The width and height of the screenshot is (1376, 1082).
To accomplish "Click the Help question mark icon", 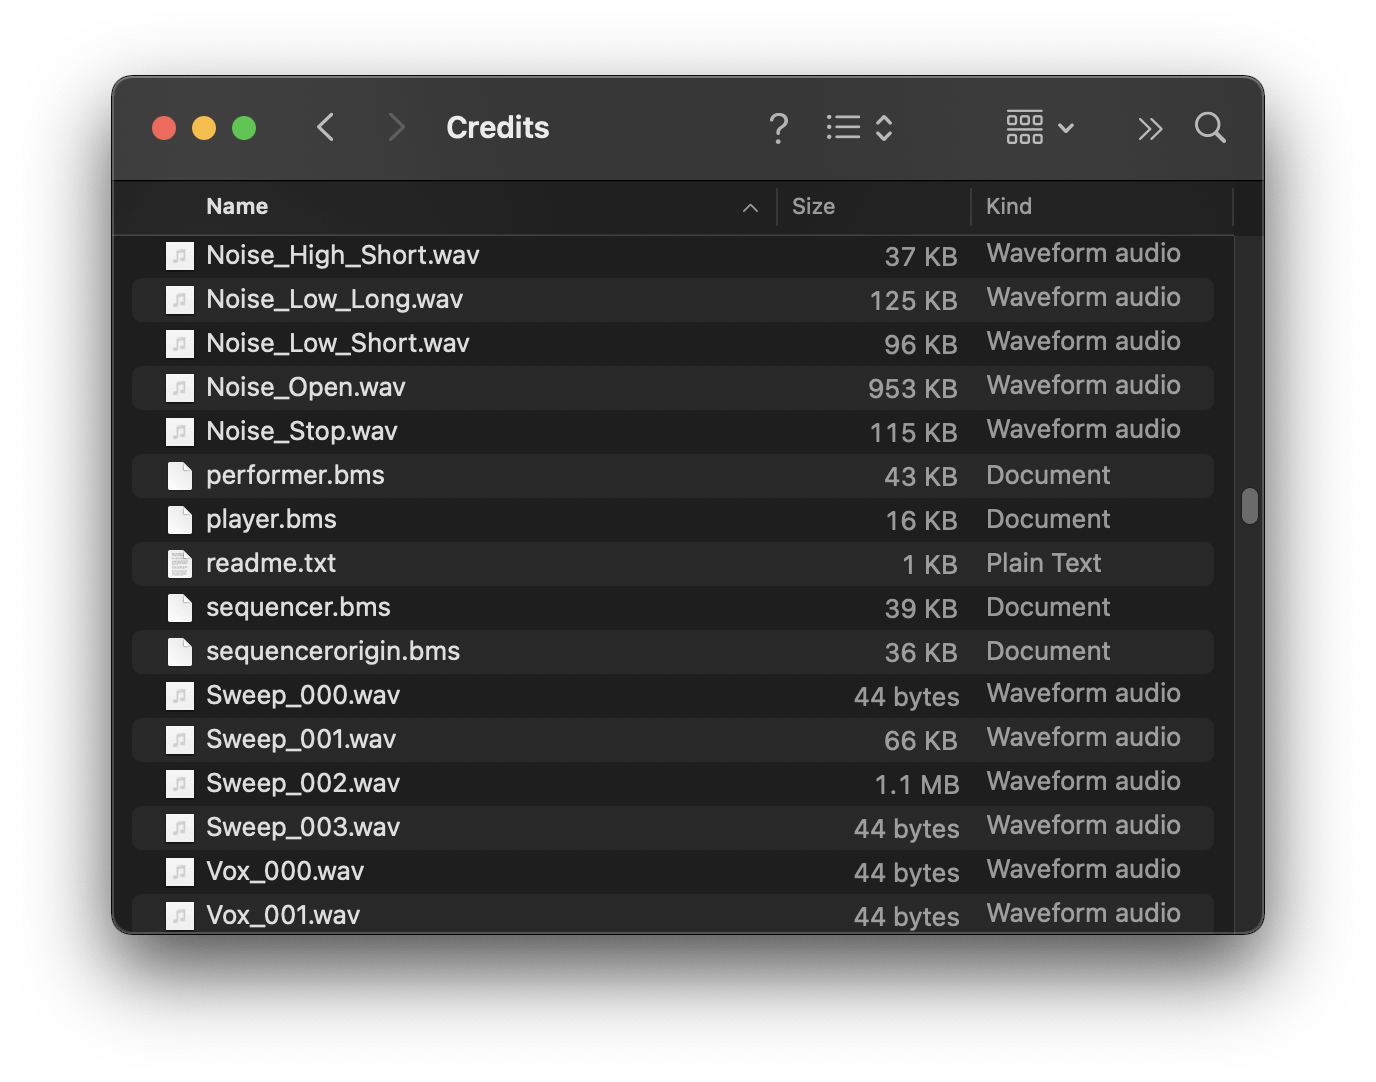I will [779, 128].
